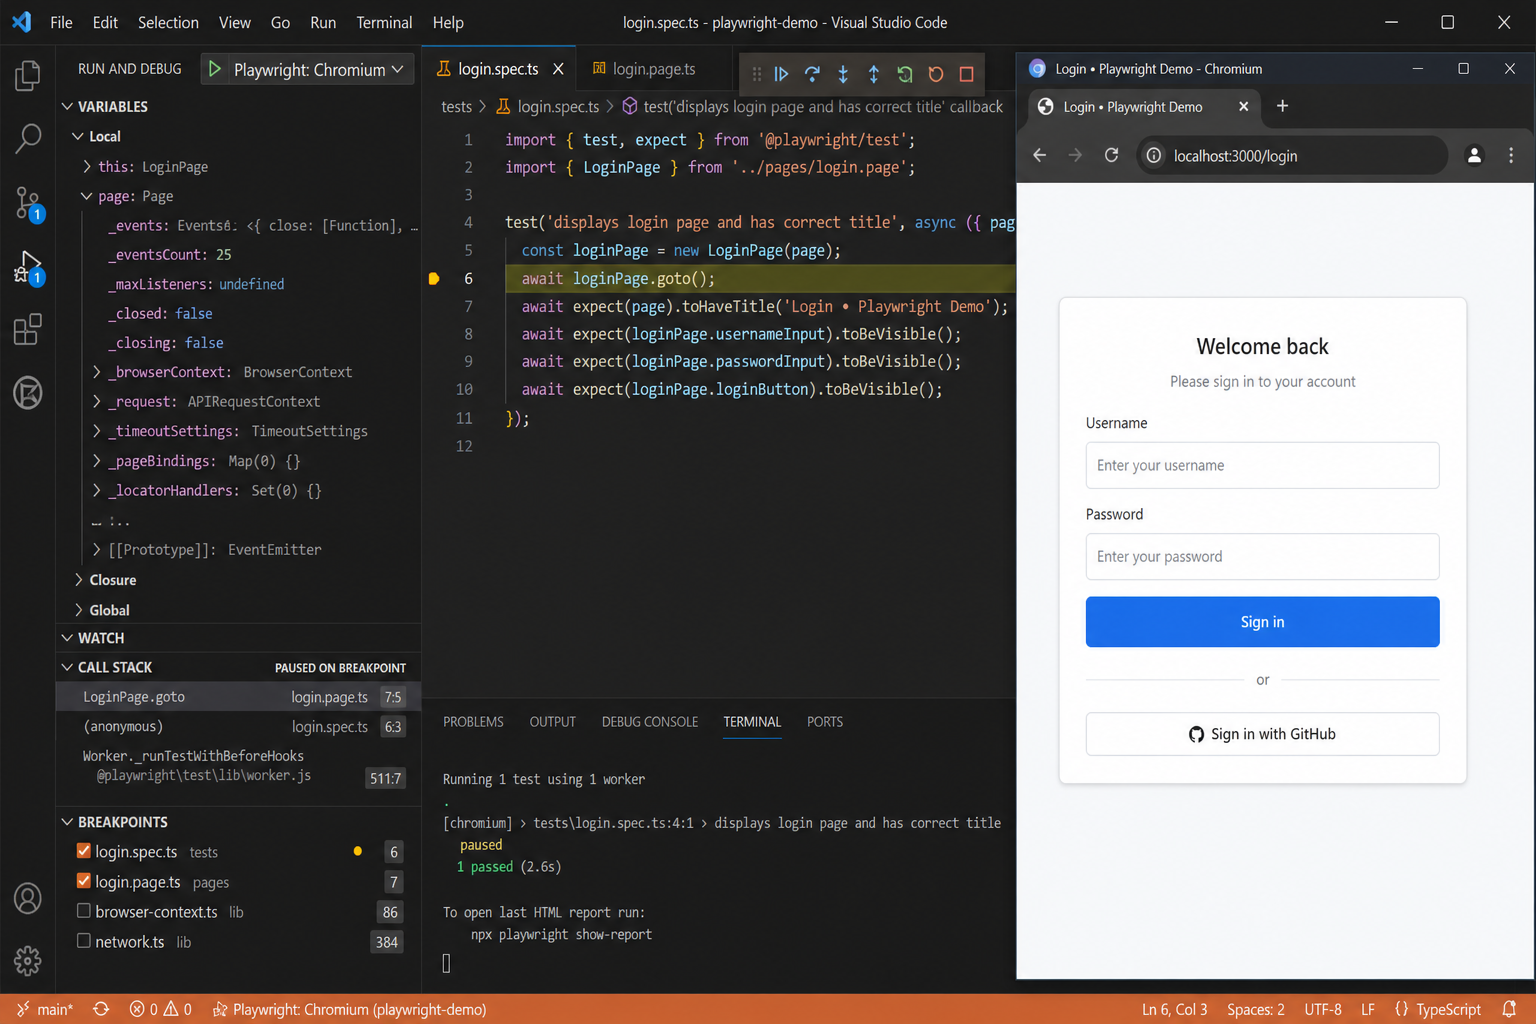Show errors and warnings count in status bar
1536x1024 pixels.
tap(161, 1009)
